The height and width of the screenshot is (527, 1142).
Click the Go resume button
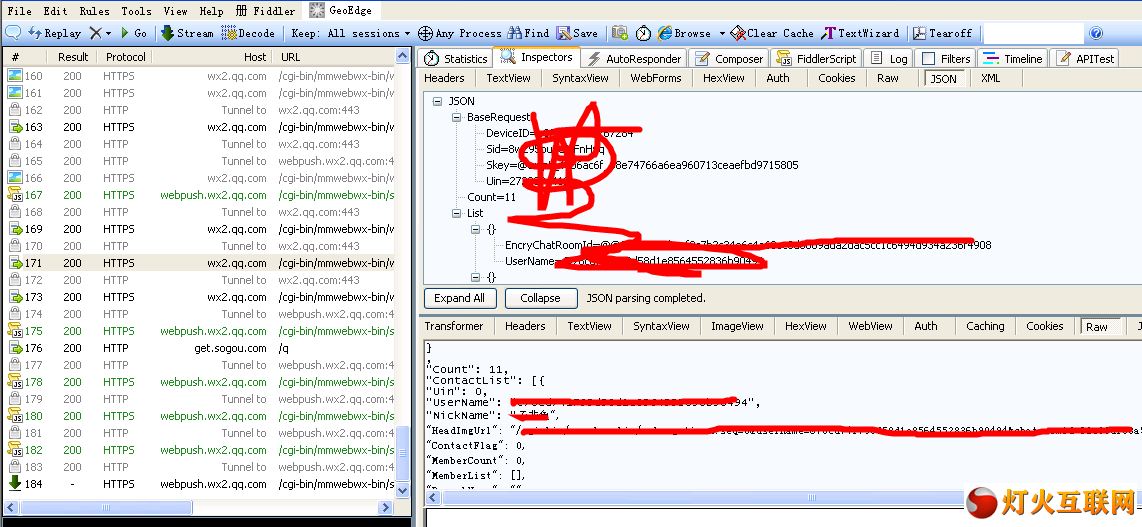133,33
